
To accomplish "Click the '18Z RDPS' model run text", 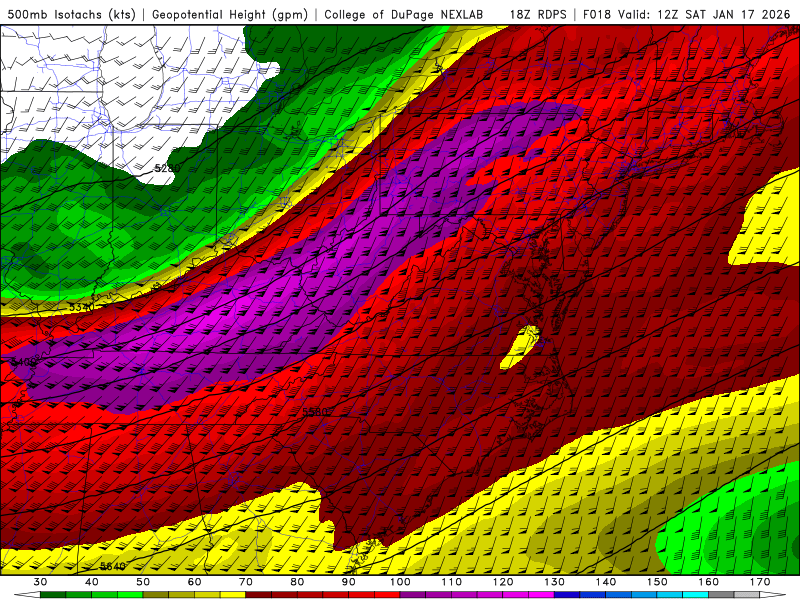I will 538,14.
